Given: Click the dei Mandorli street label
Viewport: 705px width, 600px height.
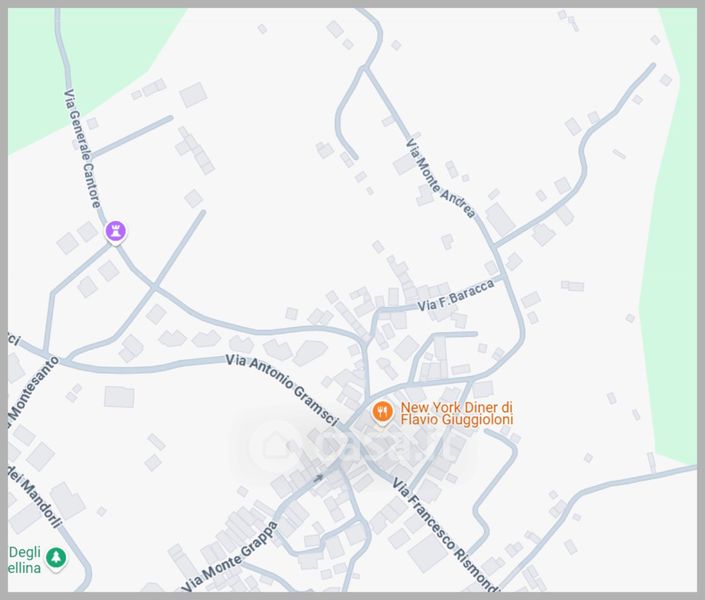Looking at the screenshot, I should click(35, 495).
